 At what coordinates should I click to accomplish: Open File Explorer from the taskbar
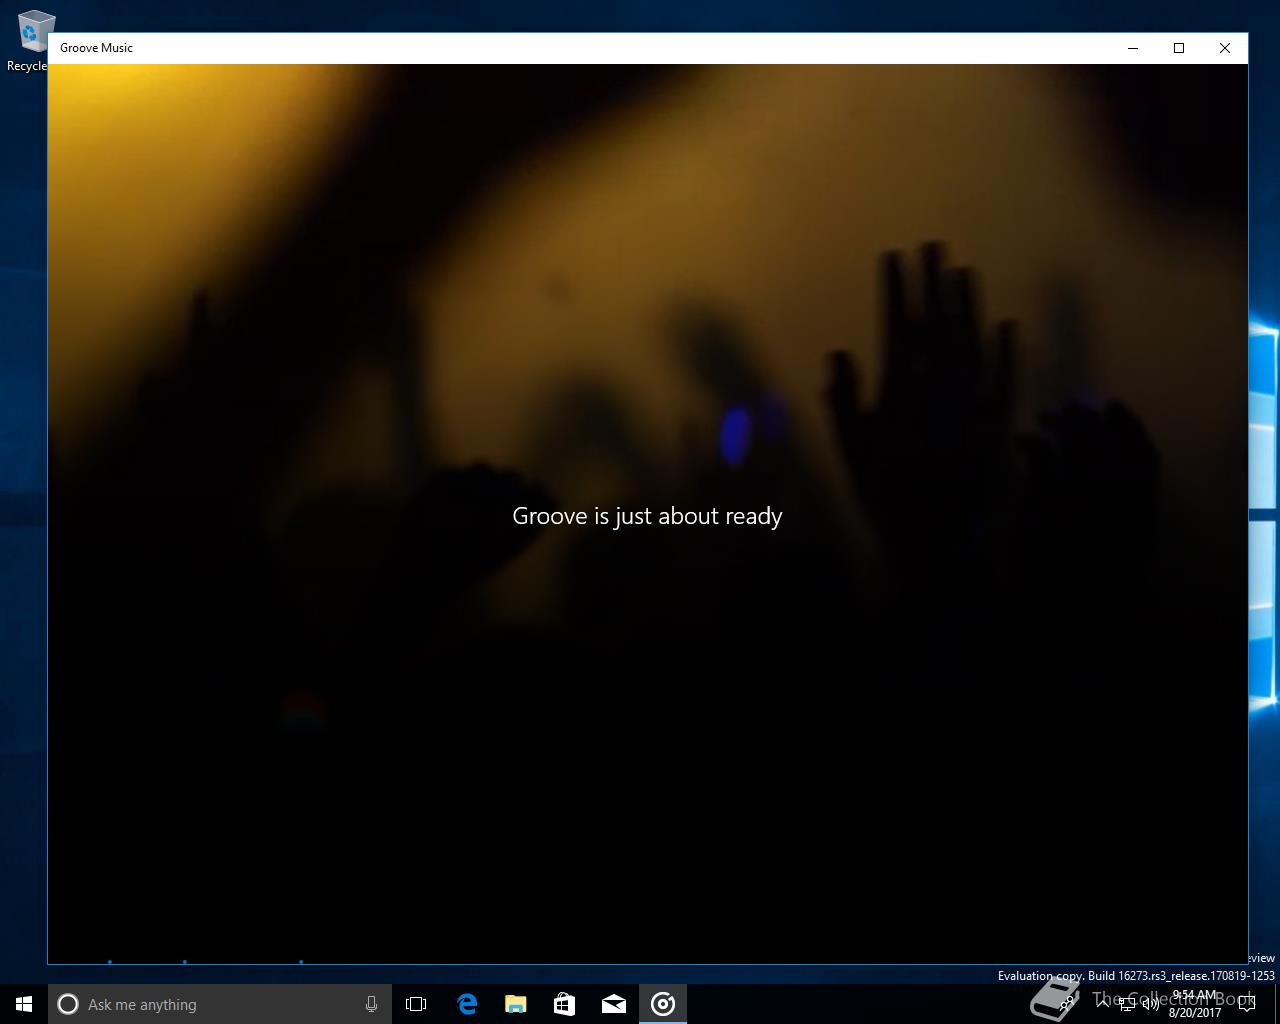pos(515,1004)
